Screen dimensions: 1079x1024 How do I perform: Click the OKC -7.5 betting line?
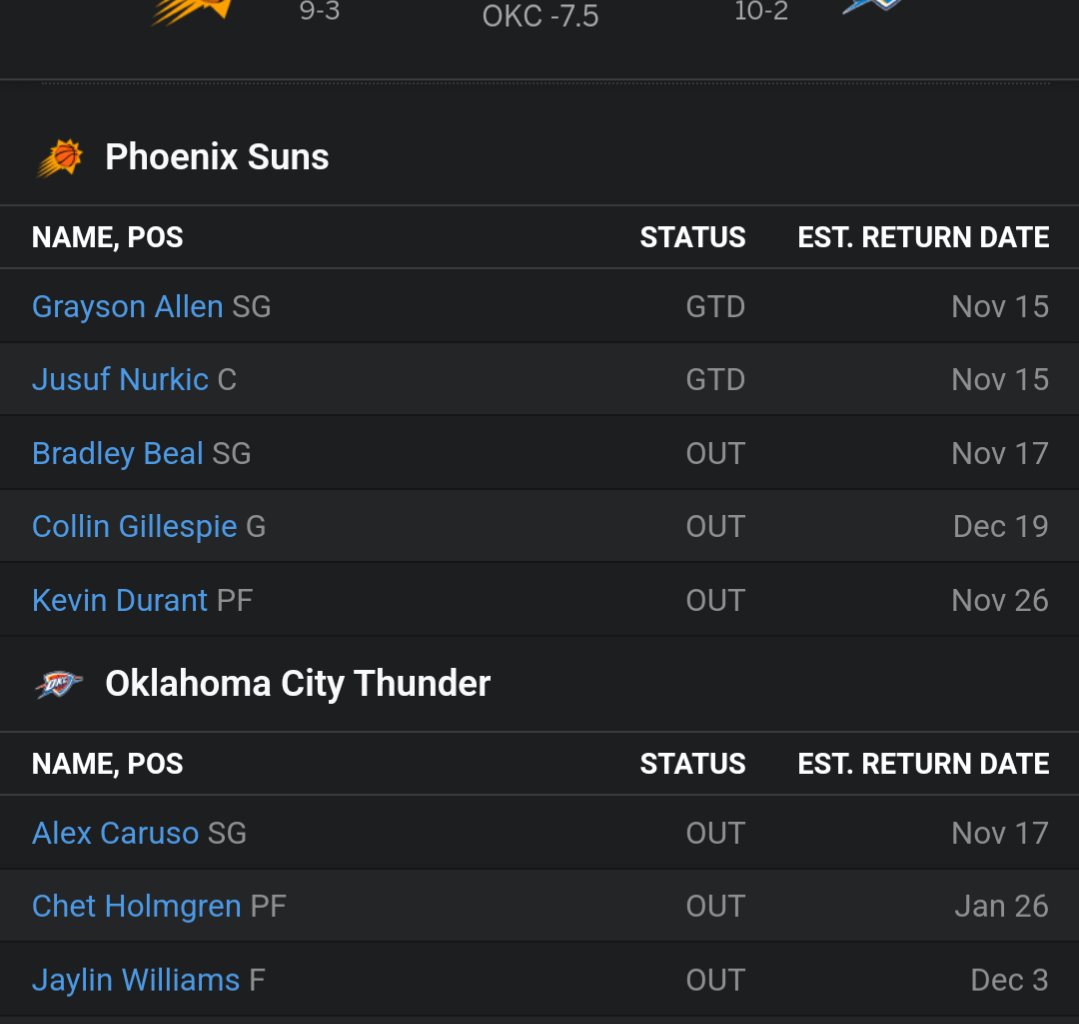coord(539,16)
